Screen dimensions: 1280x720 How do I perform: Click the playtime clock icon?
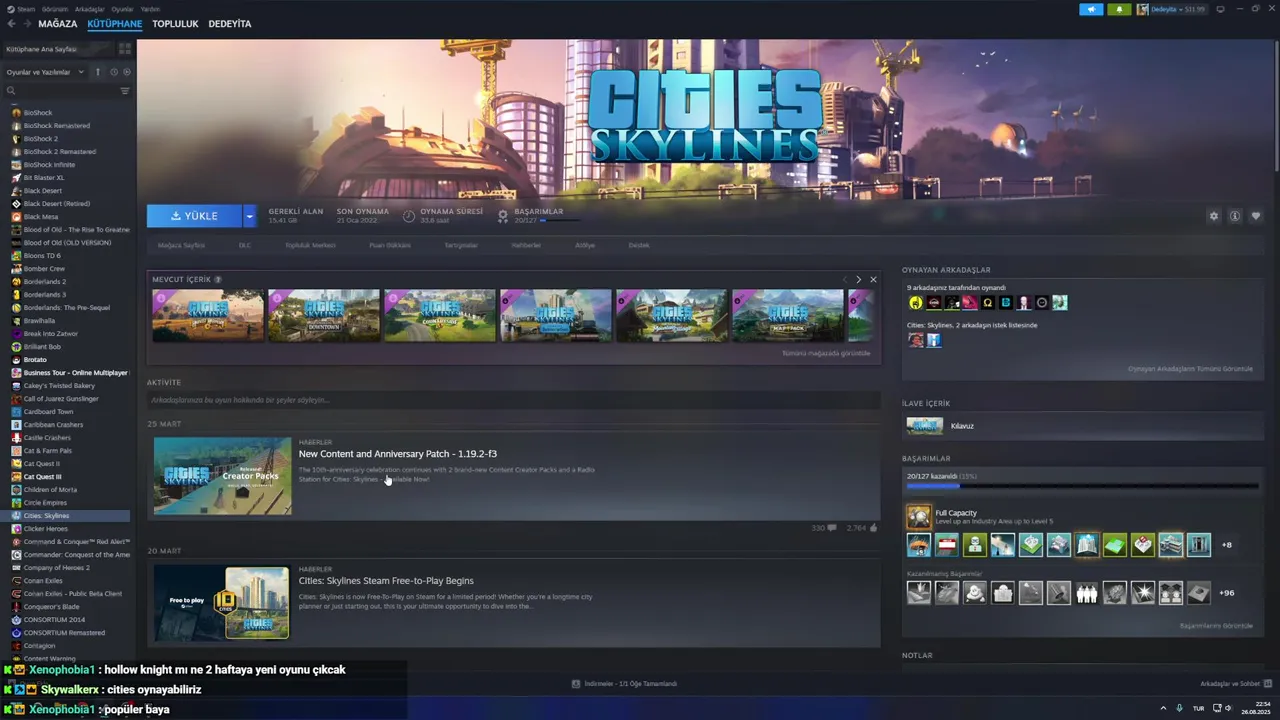[x=409, y=216]
